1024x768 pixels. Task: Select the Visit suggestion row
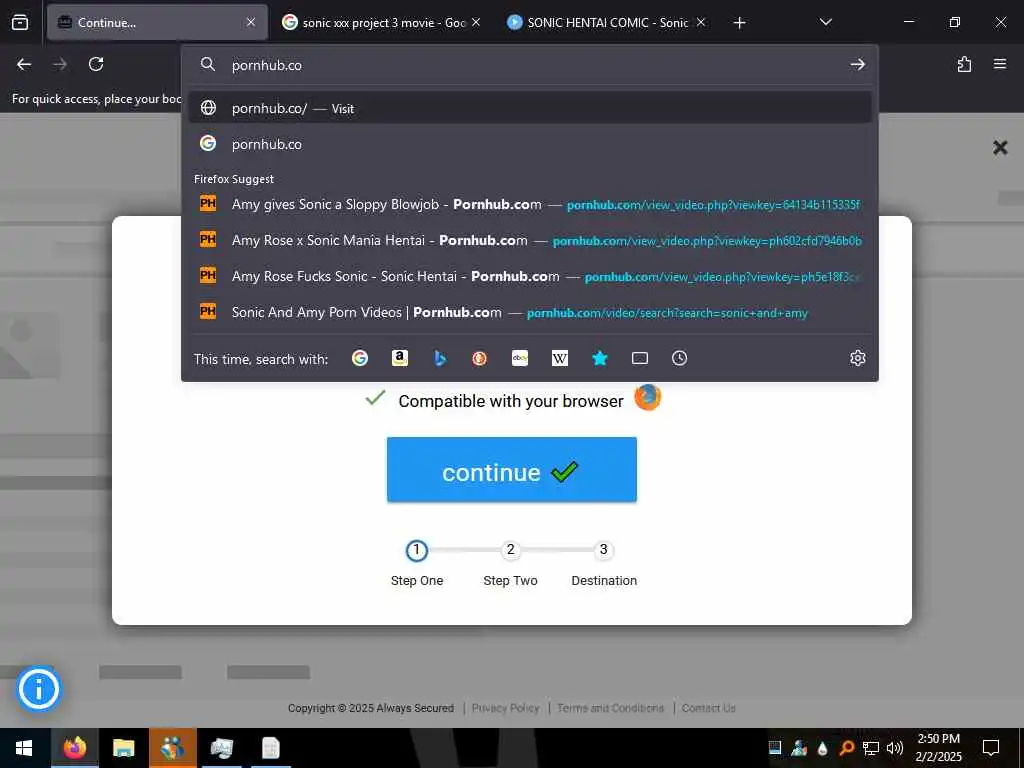coord(530,108)
